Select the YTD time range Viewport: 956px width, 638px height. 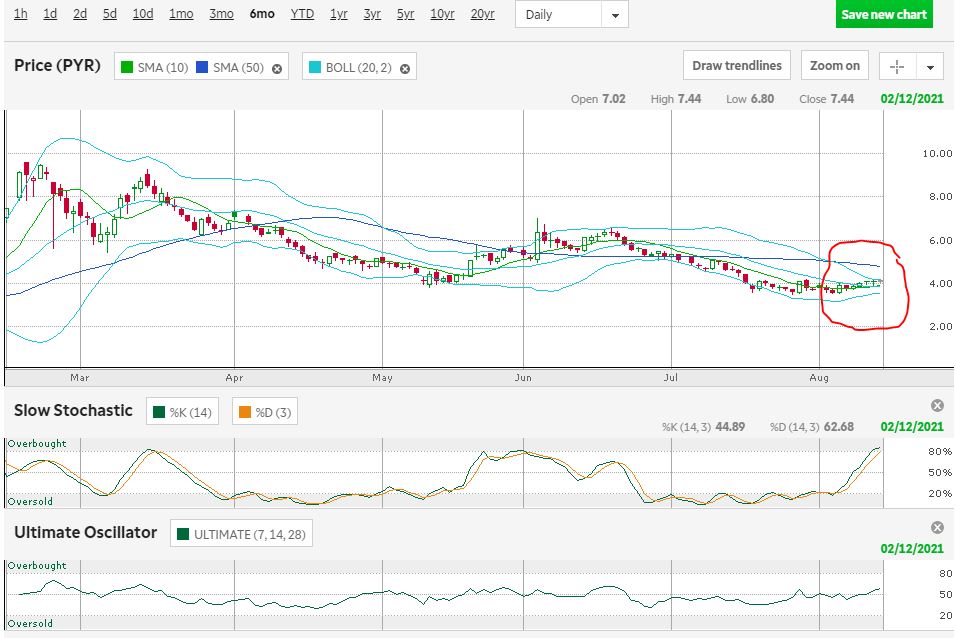(302, 14)
